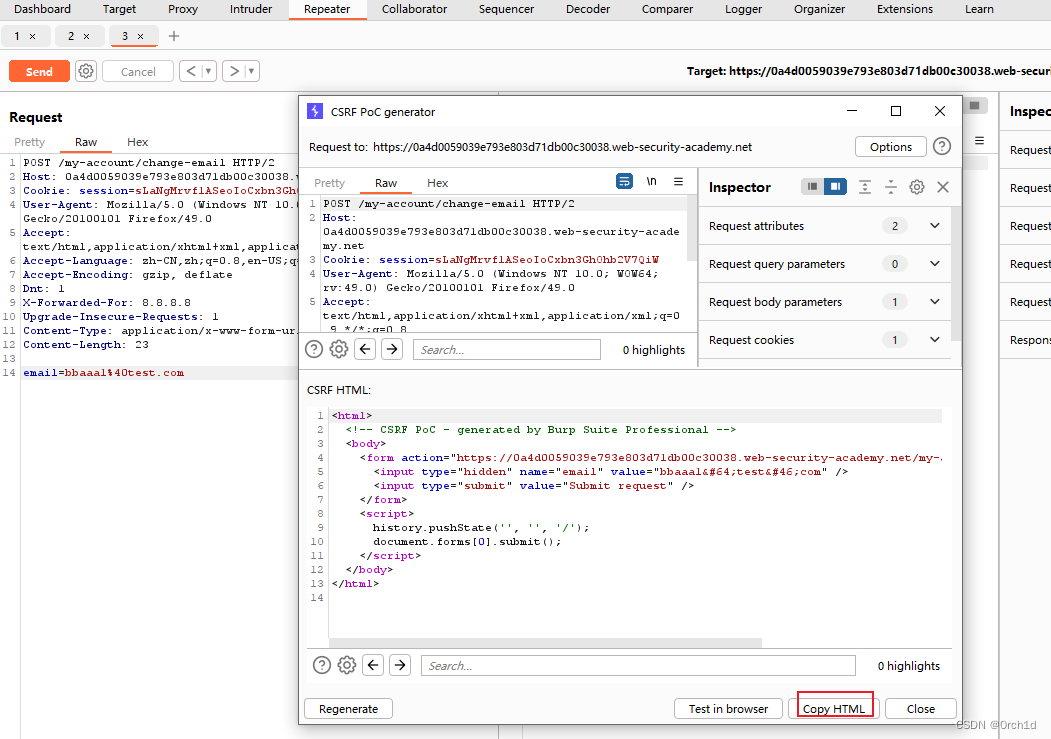The image size is (1051, 739).
Task: Go to previous match in CSRF HTML search
Action: coord(373,665)
